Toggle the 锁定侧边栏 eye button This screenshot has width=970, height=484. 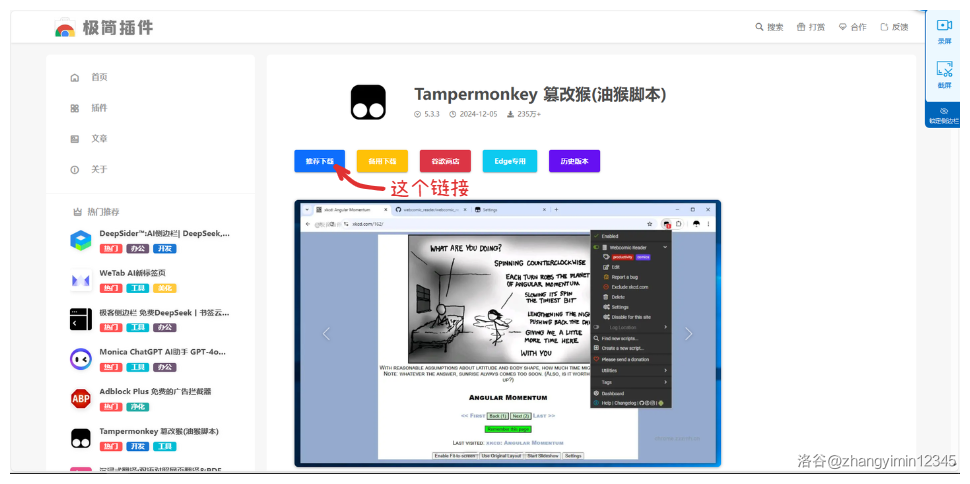944,115
